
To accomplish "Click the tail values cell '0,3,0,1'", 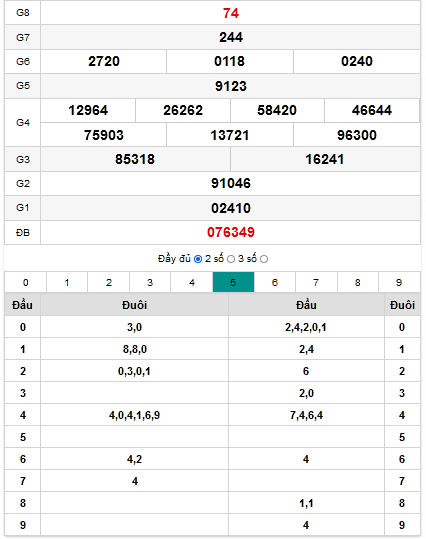I will (134, 371).
